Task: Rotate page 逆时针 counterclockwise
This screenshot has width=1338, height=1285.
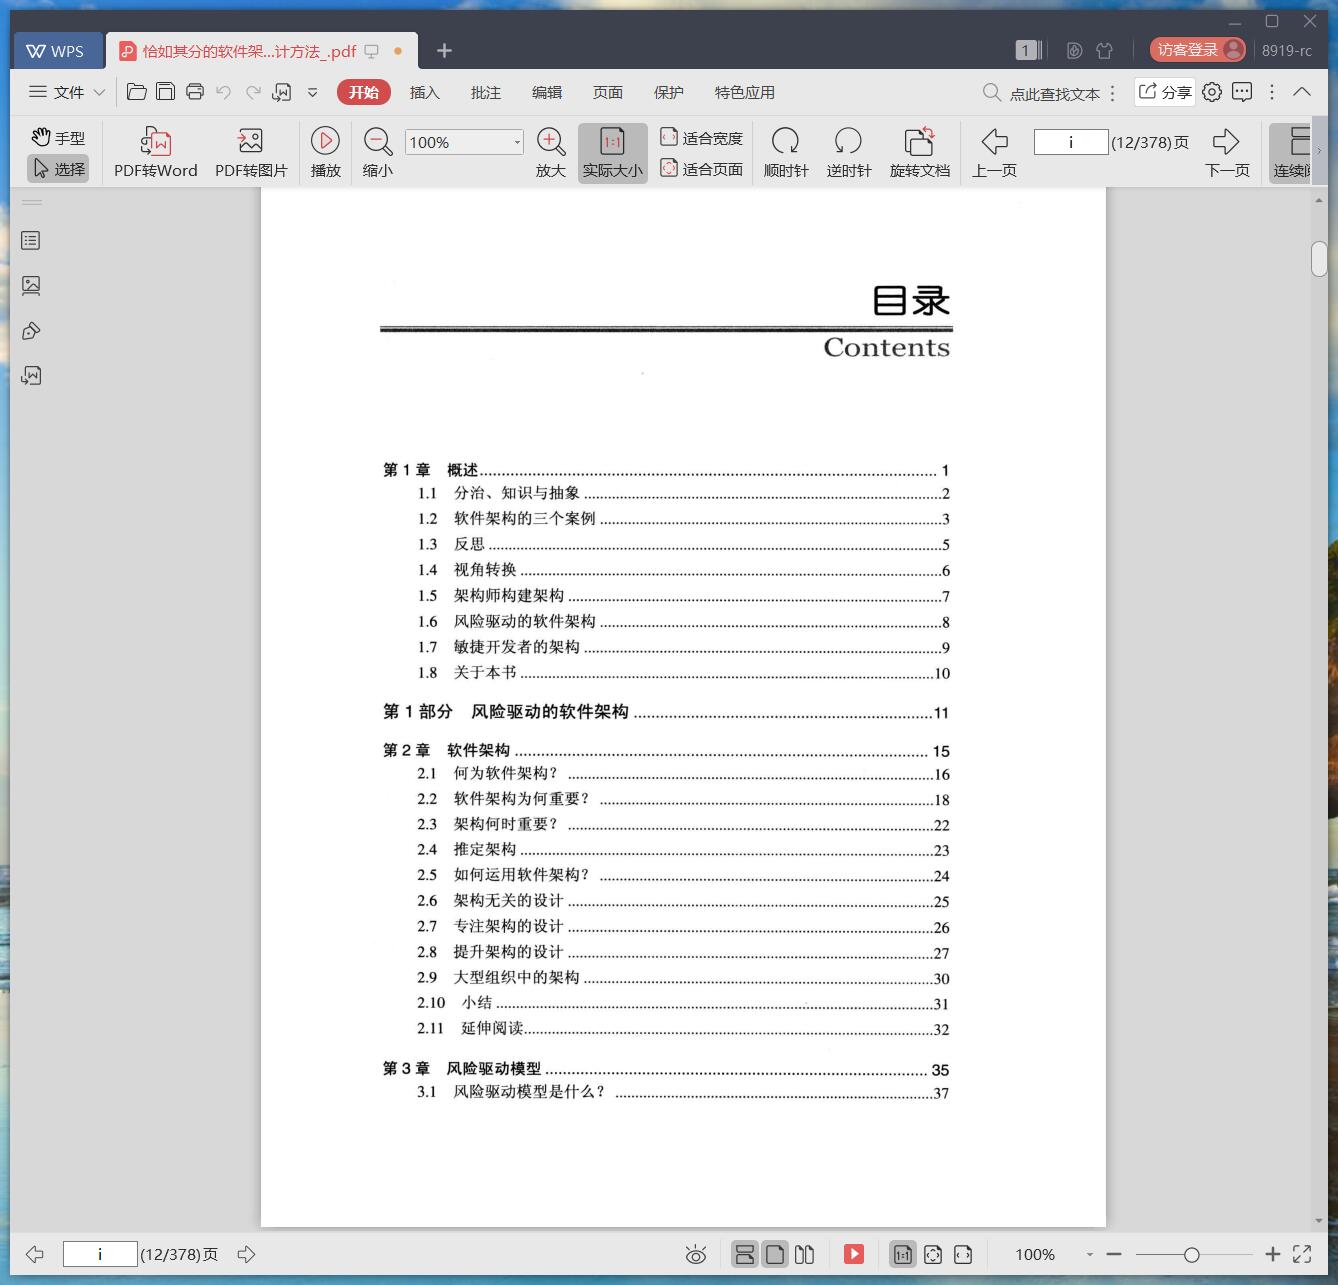Action: point(849,153)
